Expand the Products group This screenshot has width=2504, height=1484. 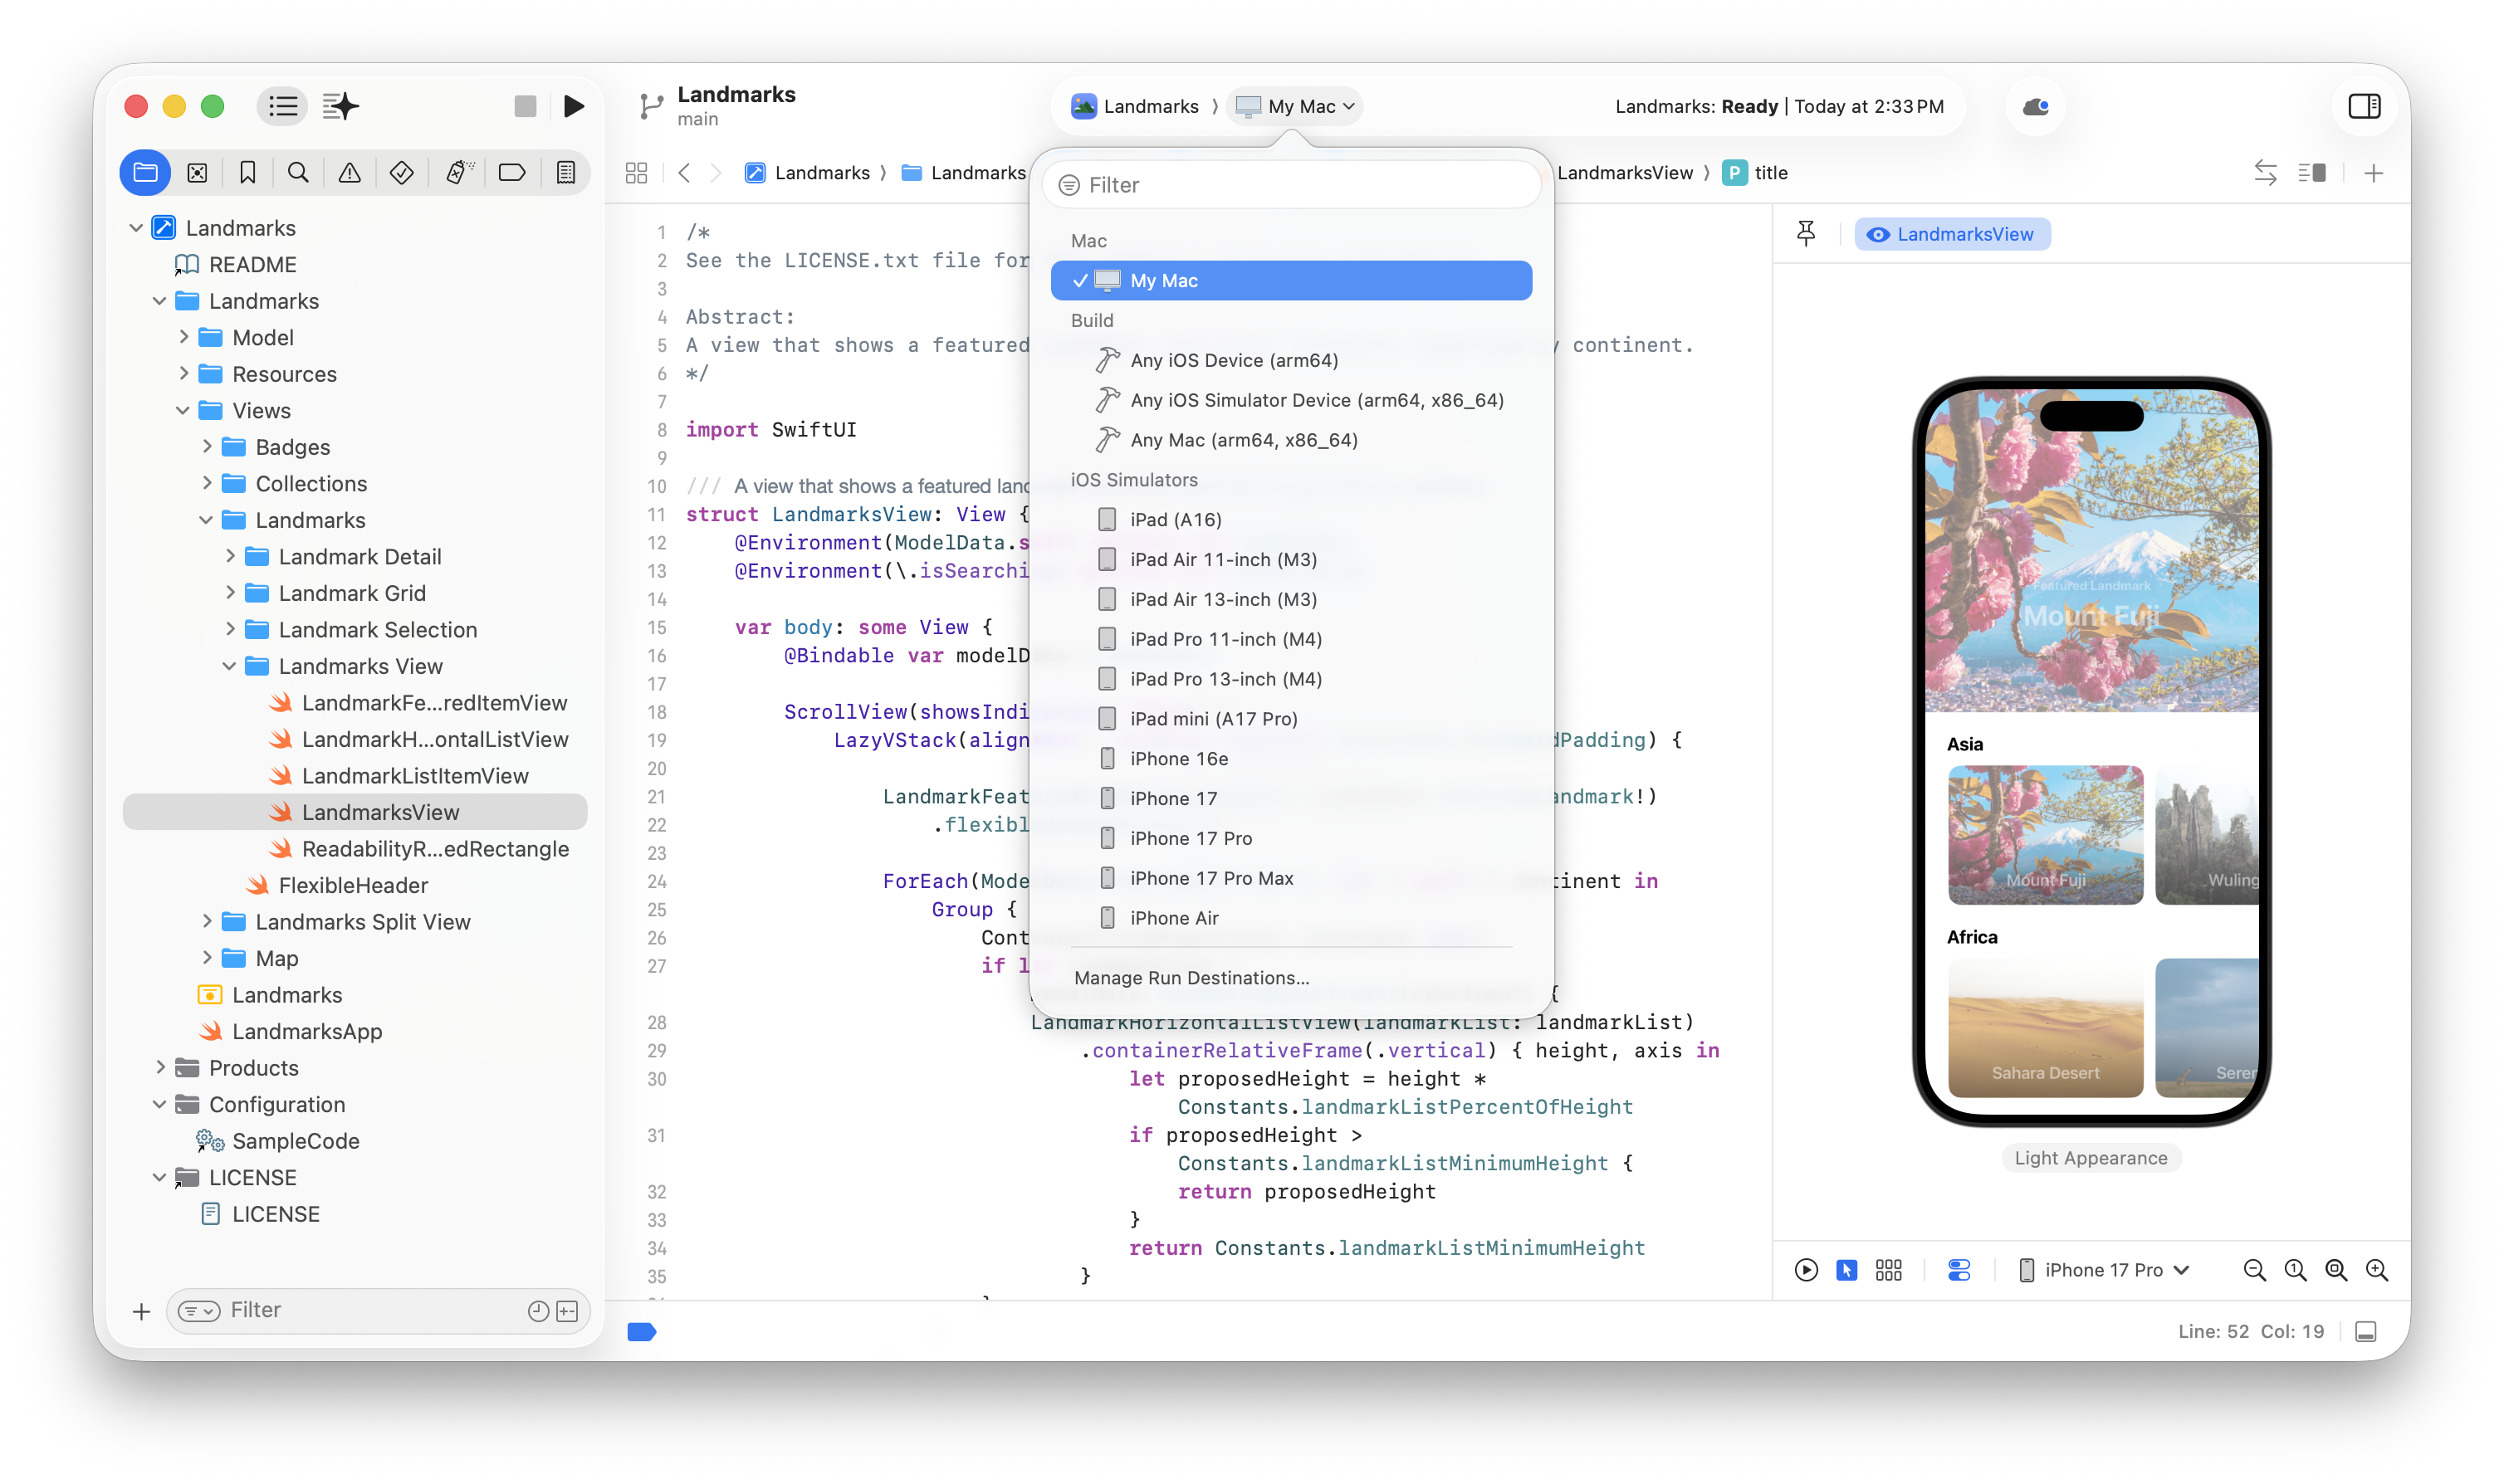point(161,1067)
